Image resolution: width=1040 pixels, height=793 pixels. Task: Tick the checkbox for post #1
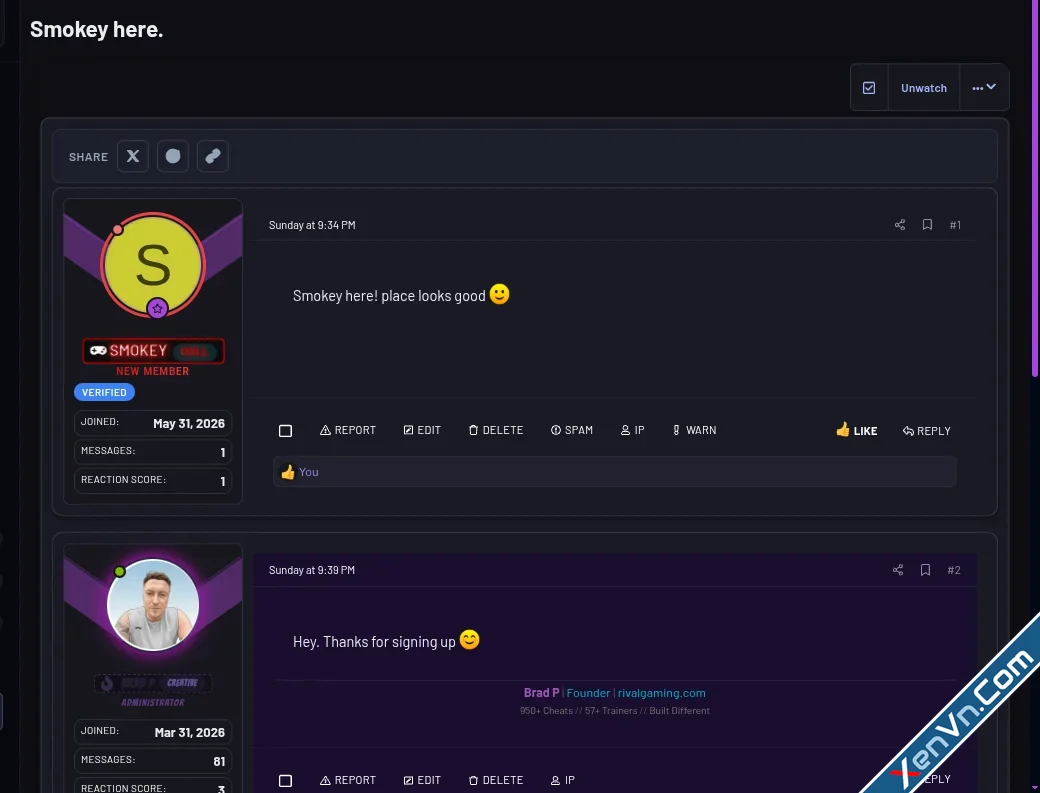(x=285, y=431)
